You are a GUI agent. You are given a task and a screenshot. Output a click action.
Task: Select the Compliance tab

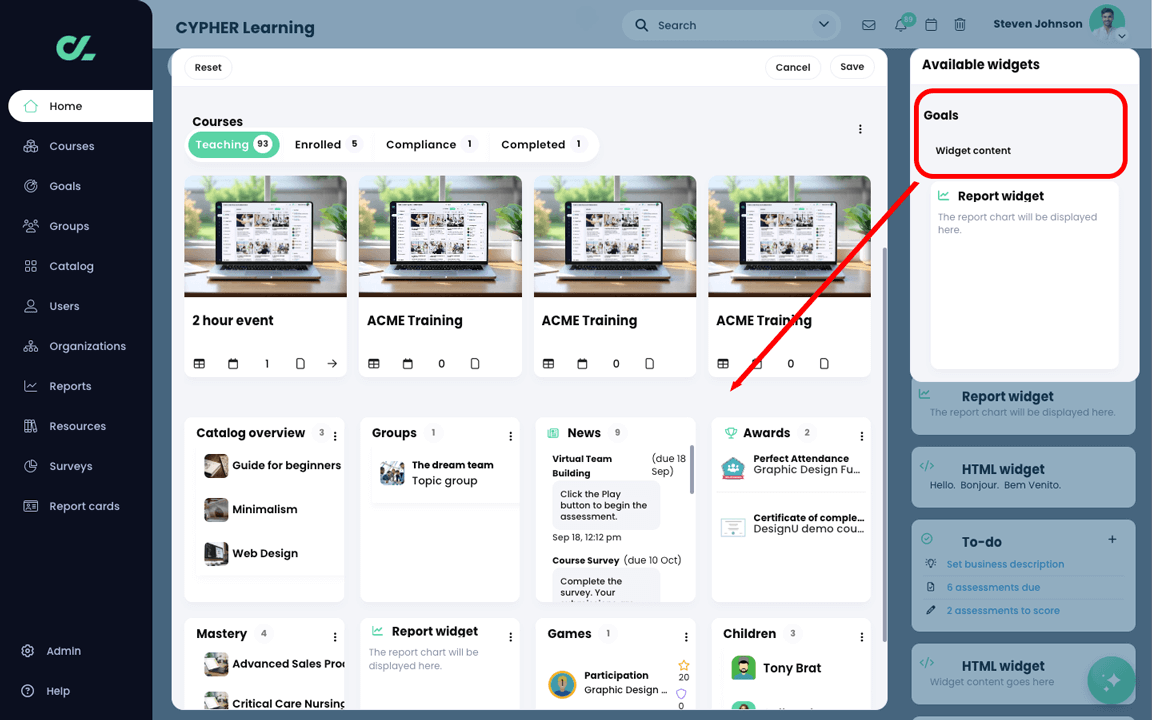[421, 144]
